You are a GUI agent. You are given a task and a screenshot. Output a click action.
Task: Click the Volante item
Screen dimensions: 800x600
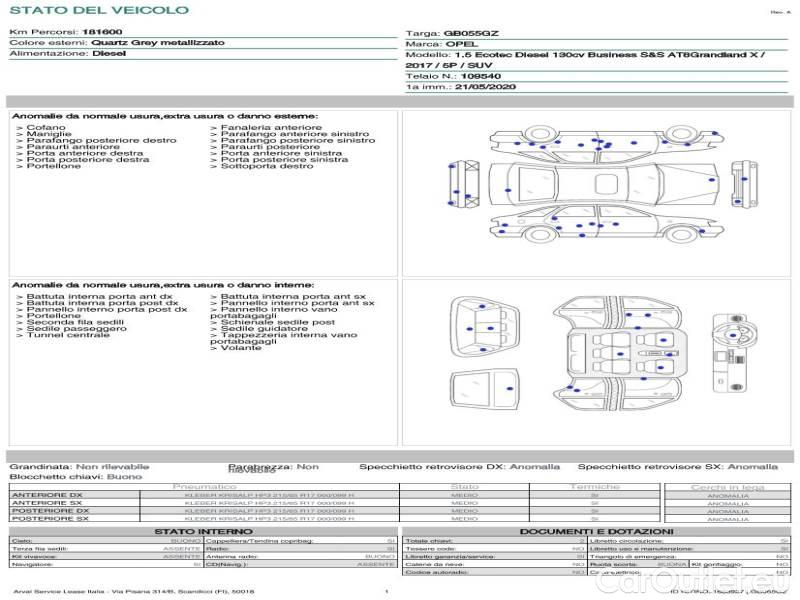point(236,347)
